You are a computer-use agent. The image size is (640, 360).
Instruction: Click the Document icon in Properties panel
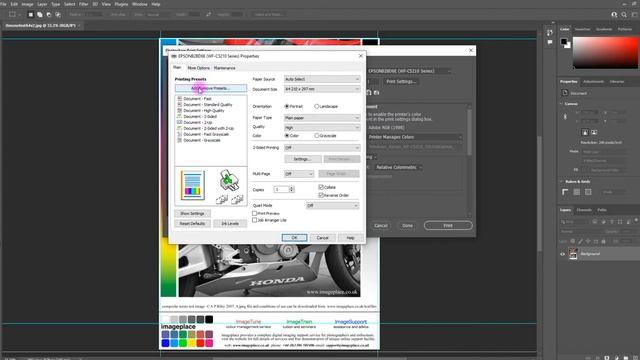click(565, 93)
